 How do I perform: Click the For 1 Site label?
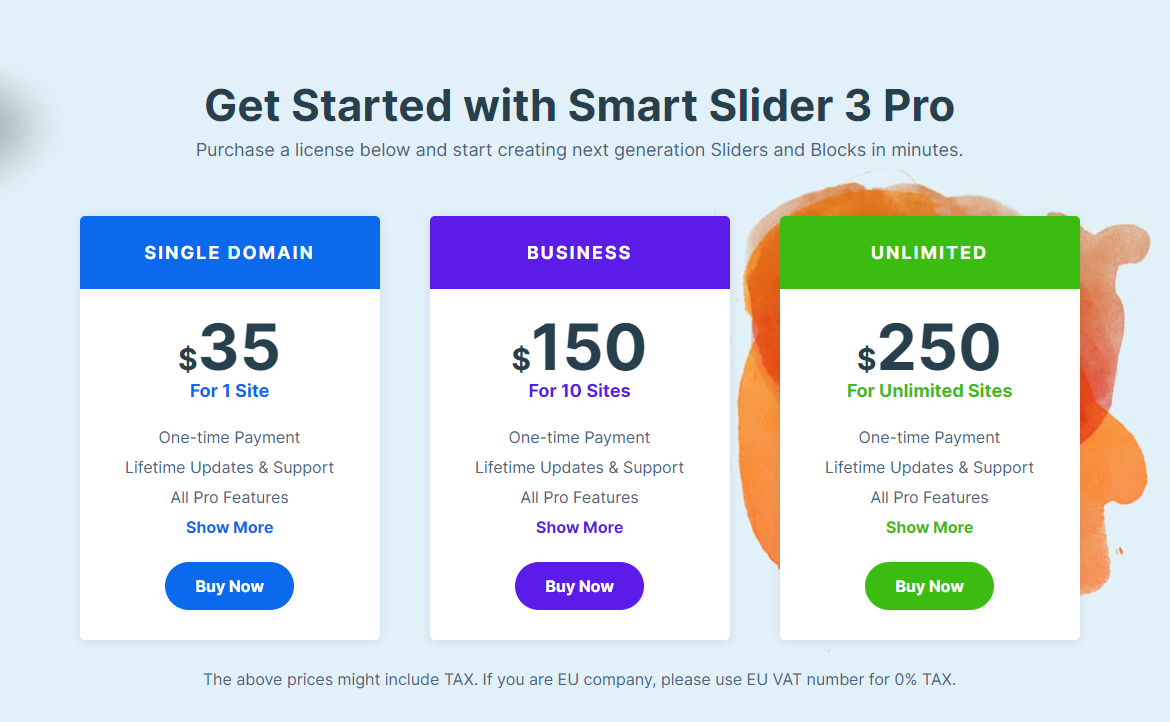[229, 391]
